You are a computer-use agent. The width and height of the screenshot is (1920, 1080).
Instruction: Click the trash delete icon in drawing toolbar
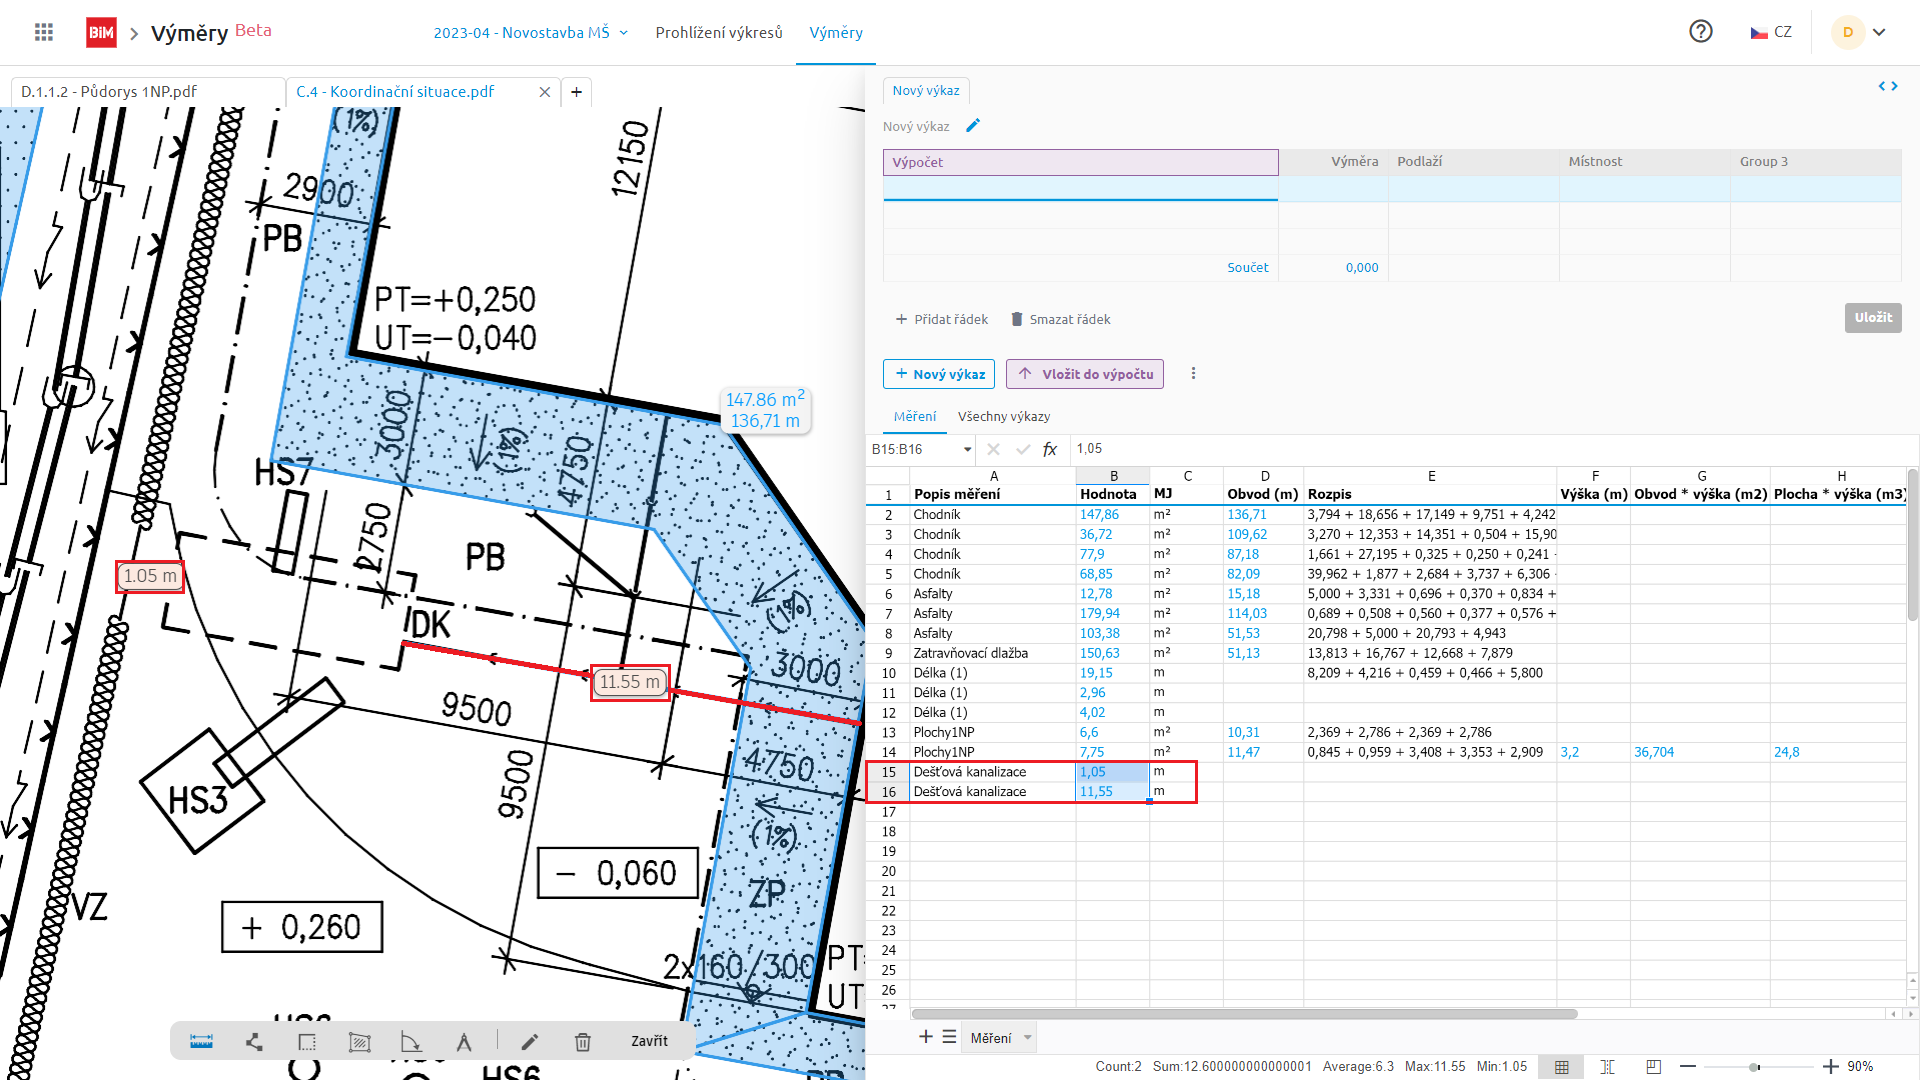[583, 1042]
